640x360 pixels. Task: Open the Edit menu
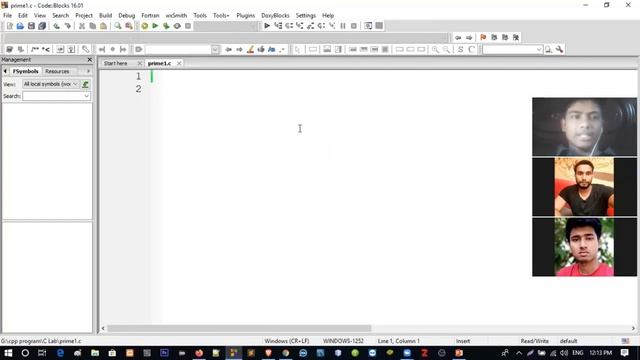pos(23,16)
